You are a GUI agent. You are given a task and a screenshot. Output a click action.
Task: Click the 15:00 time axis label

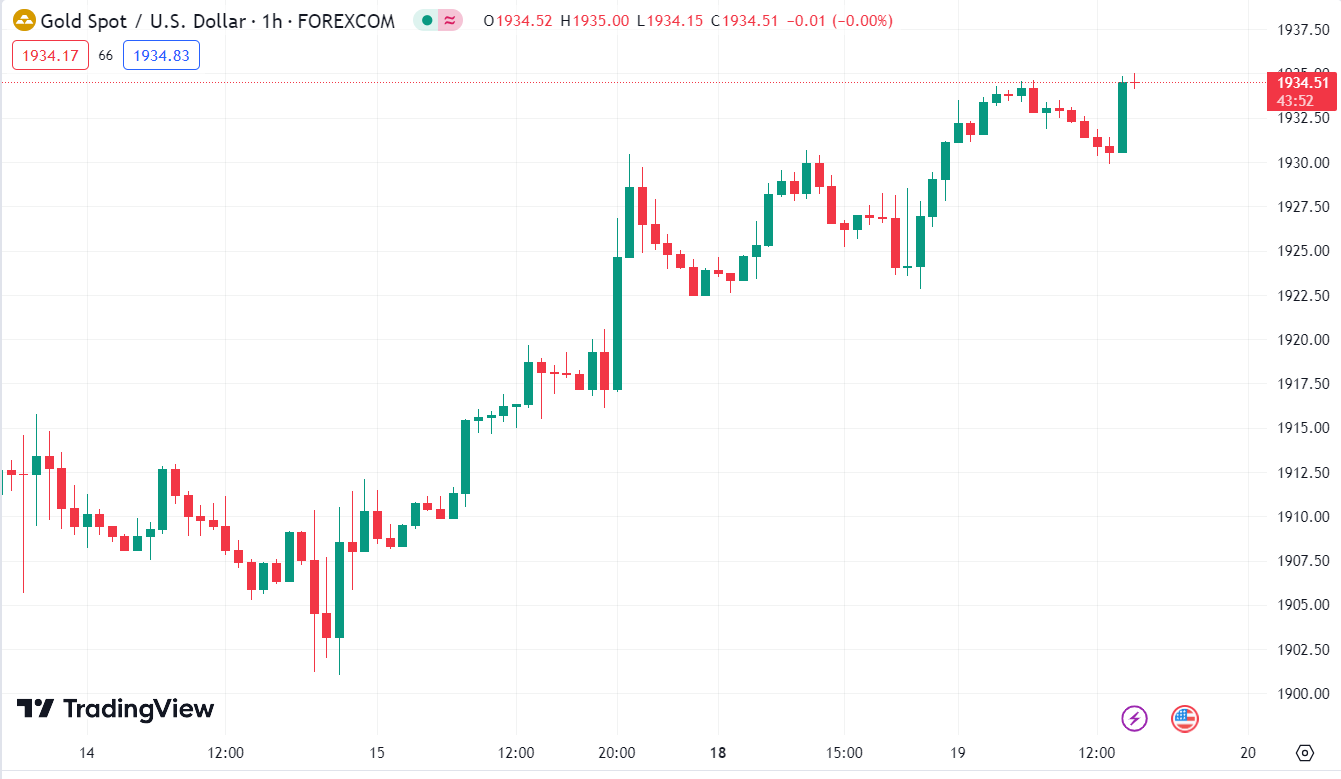click(843, 753)
